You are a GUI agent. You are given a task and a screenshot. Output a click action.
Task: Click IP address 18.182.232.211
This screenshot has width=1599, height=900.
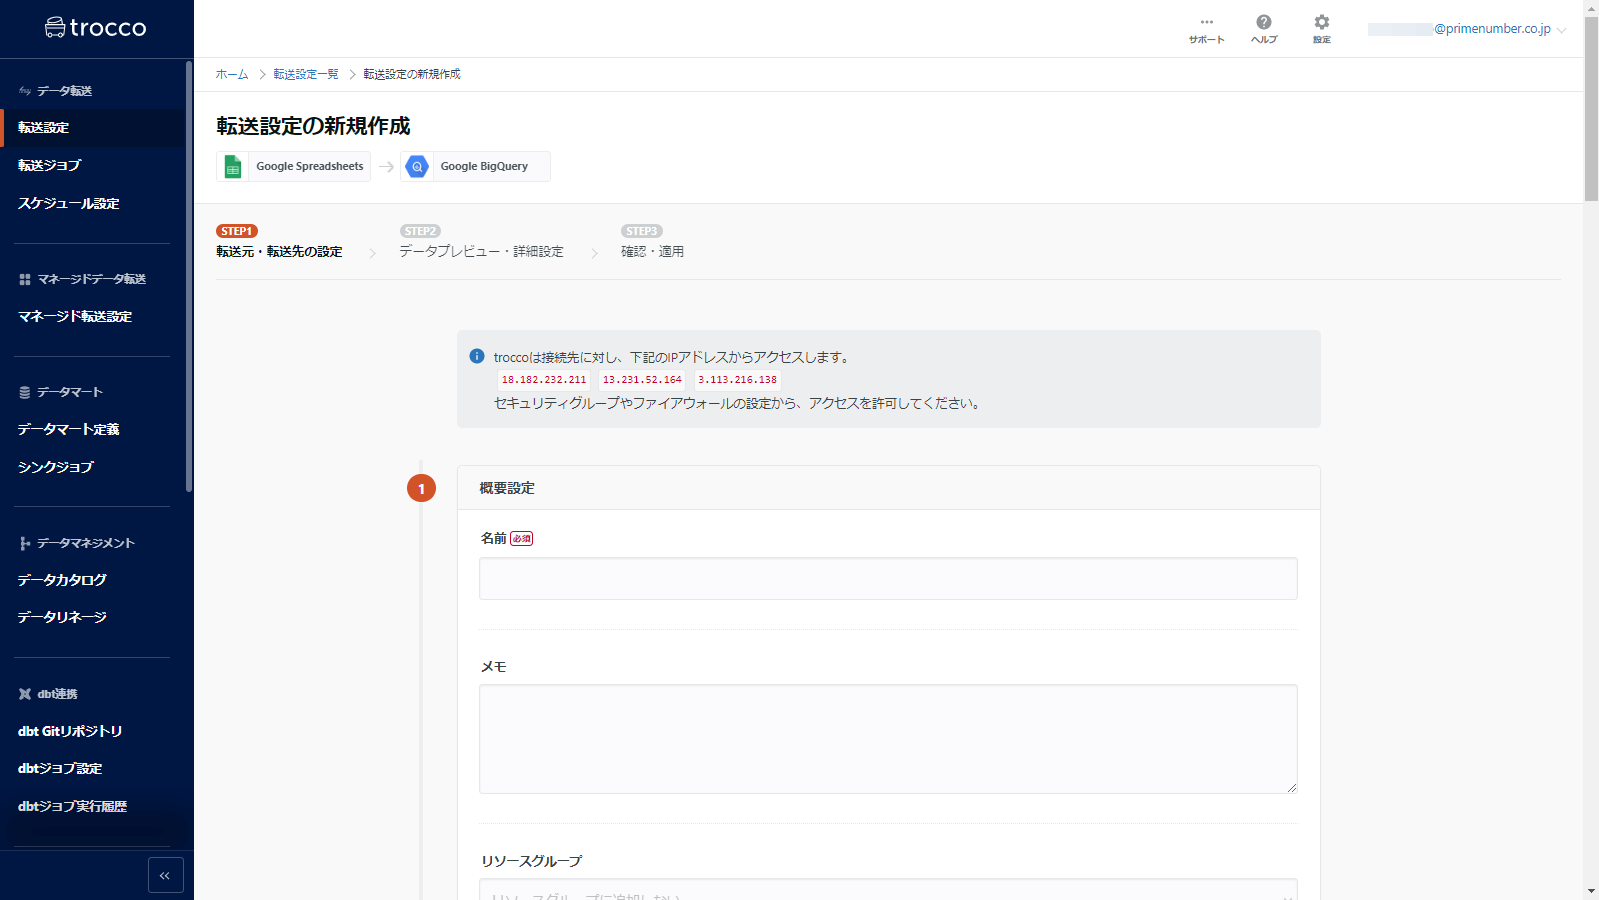(544, 380)
